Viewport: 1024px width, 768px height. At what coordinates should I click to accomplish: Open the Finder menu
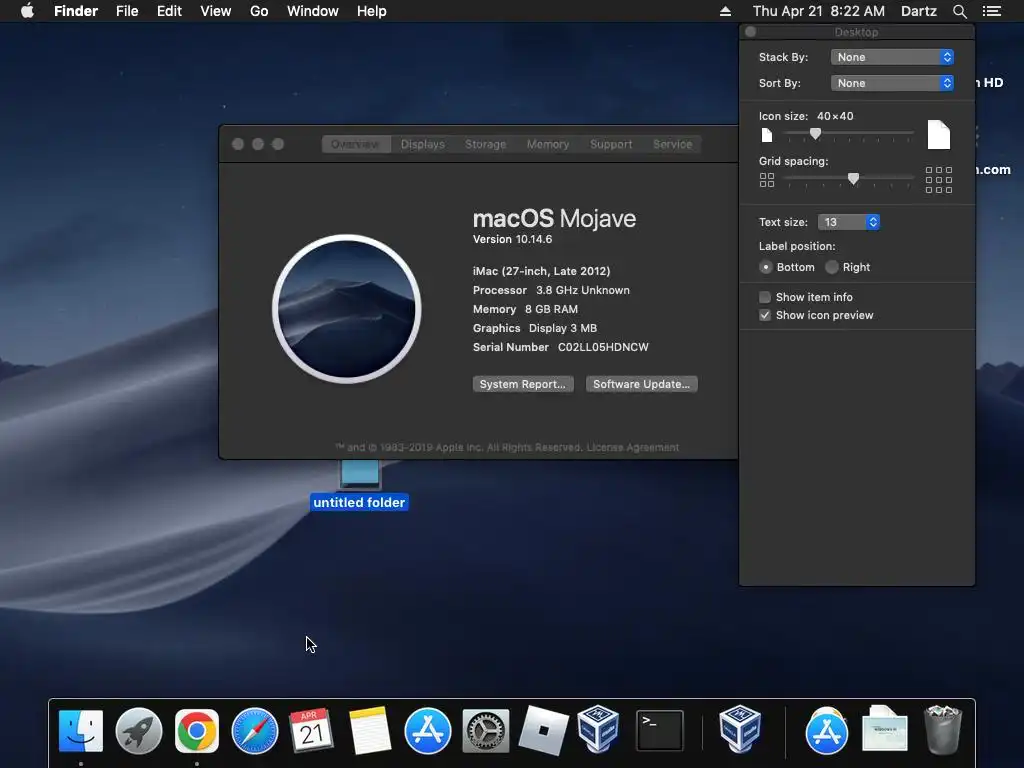[76, 11]
